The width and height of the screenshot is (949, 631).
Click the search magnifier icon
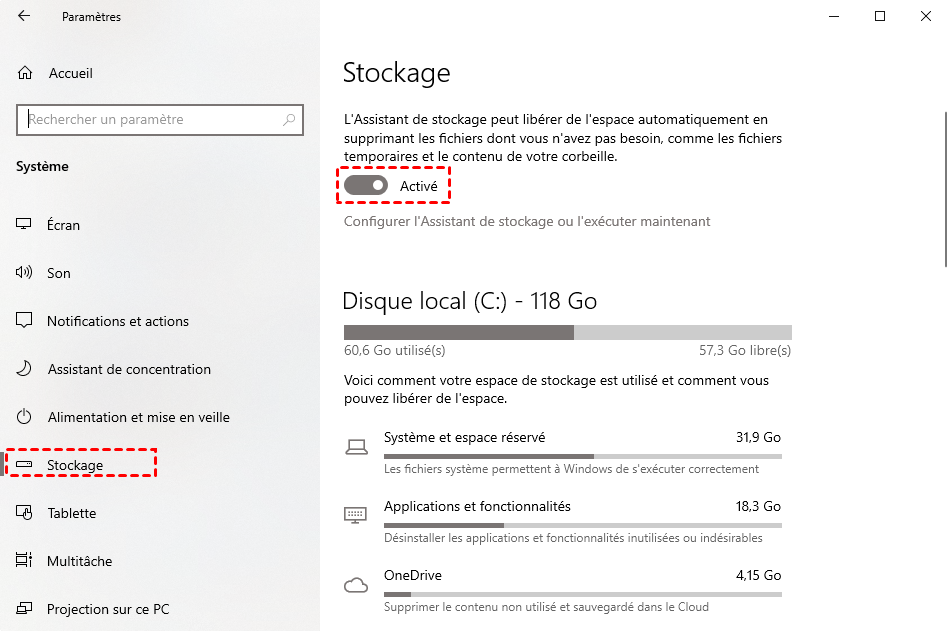[289, 120]
